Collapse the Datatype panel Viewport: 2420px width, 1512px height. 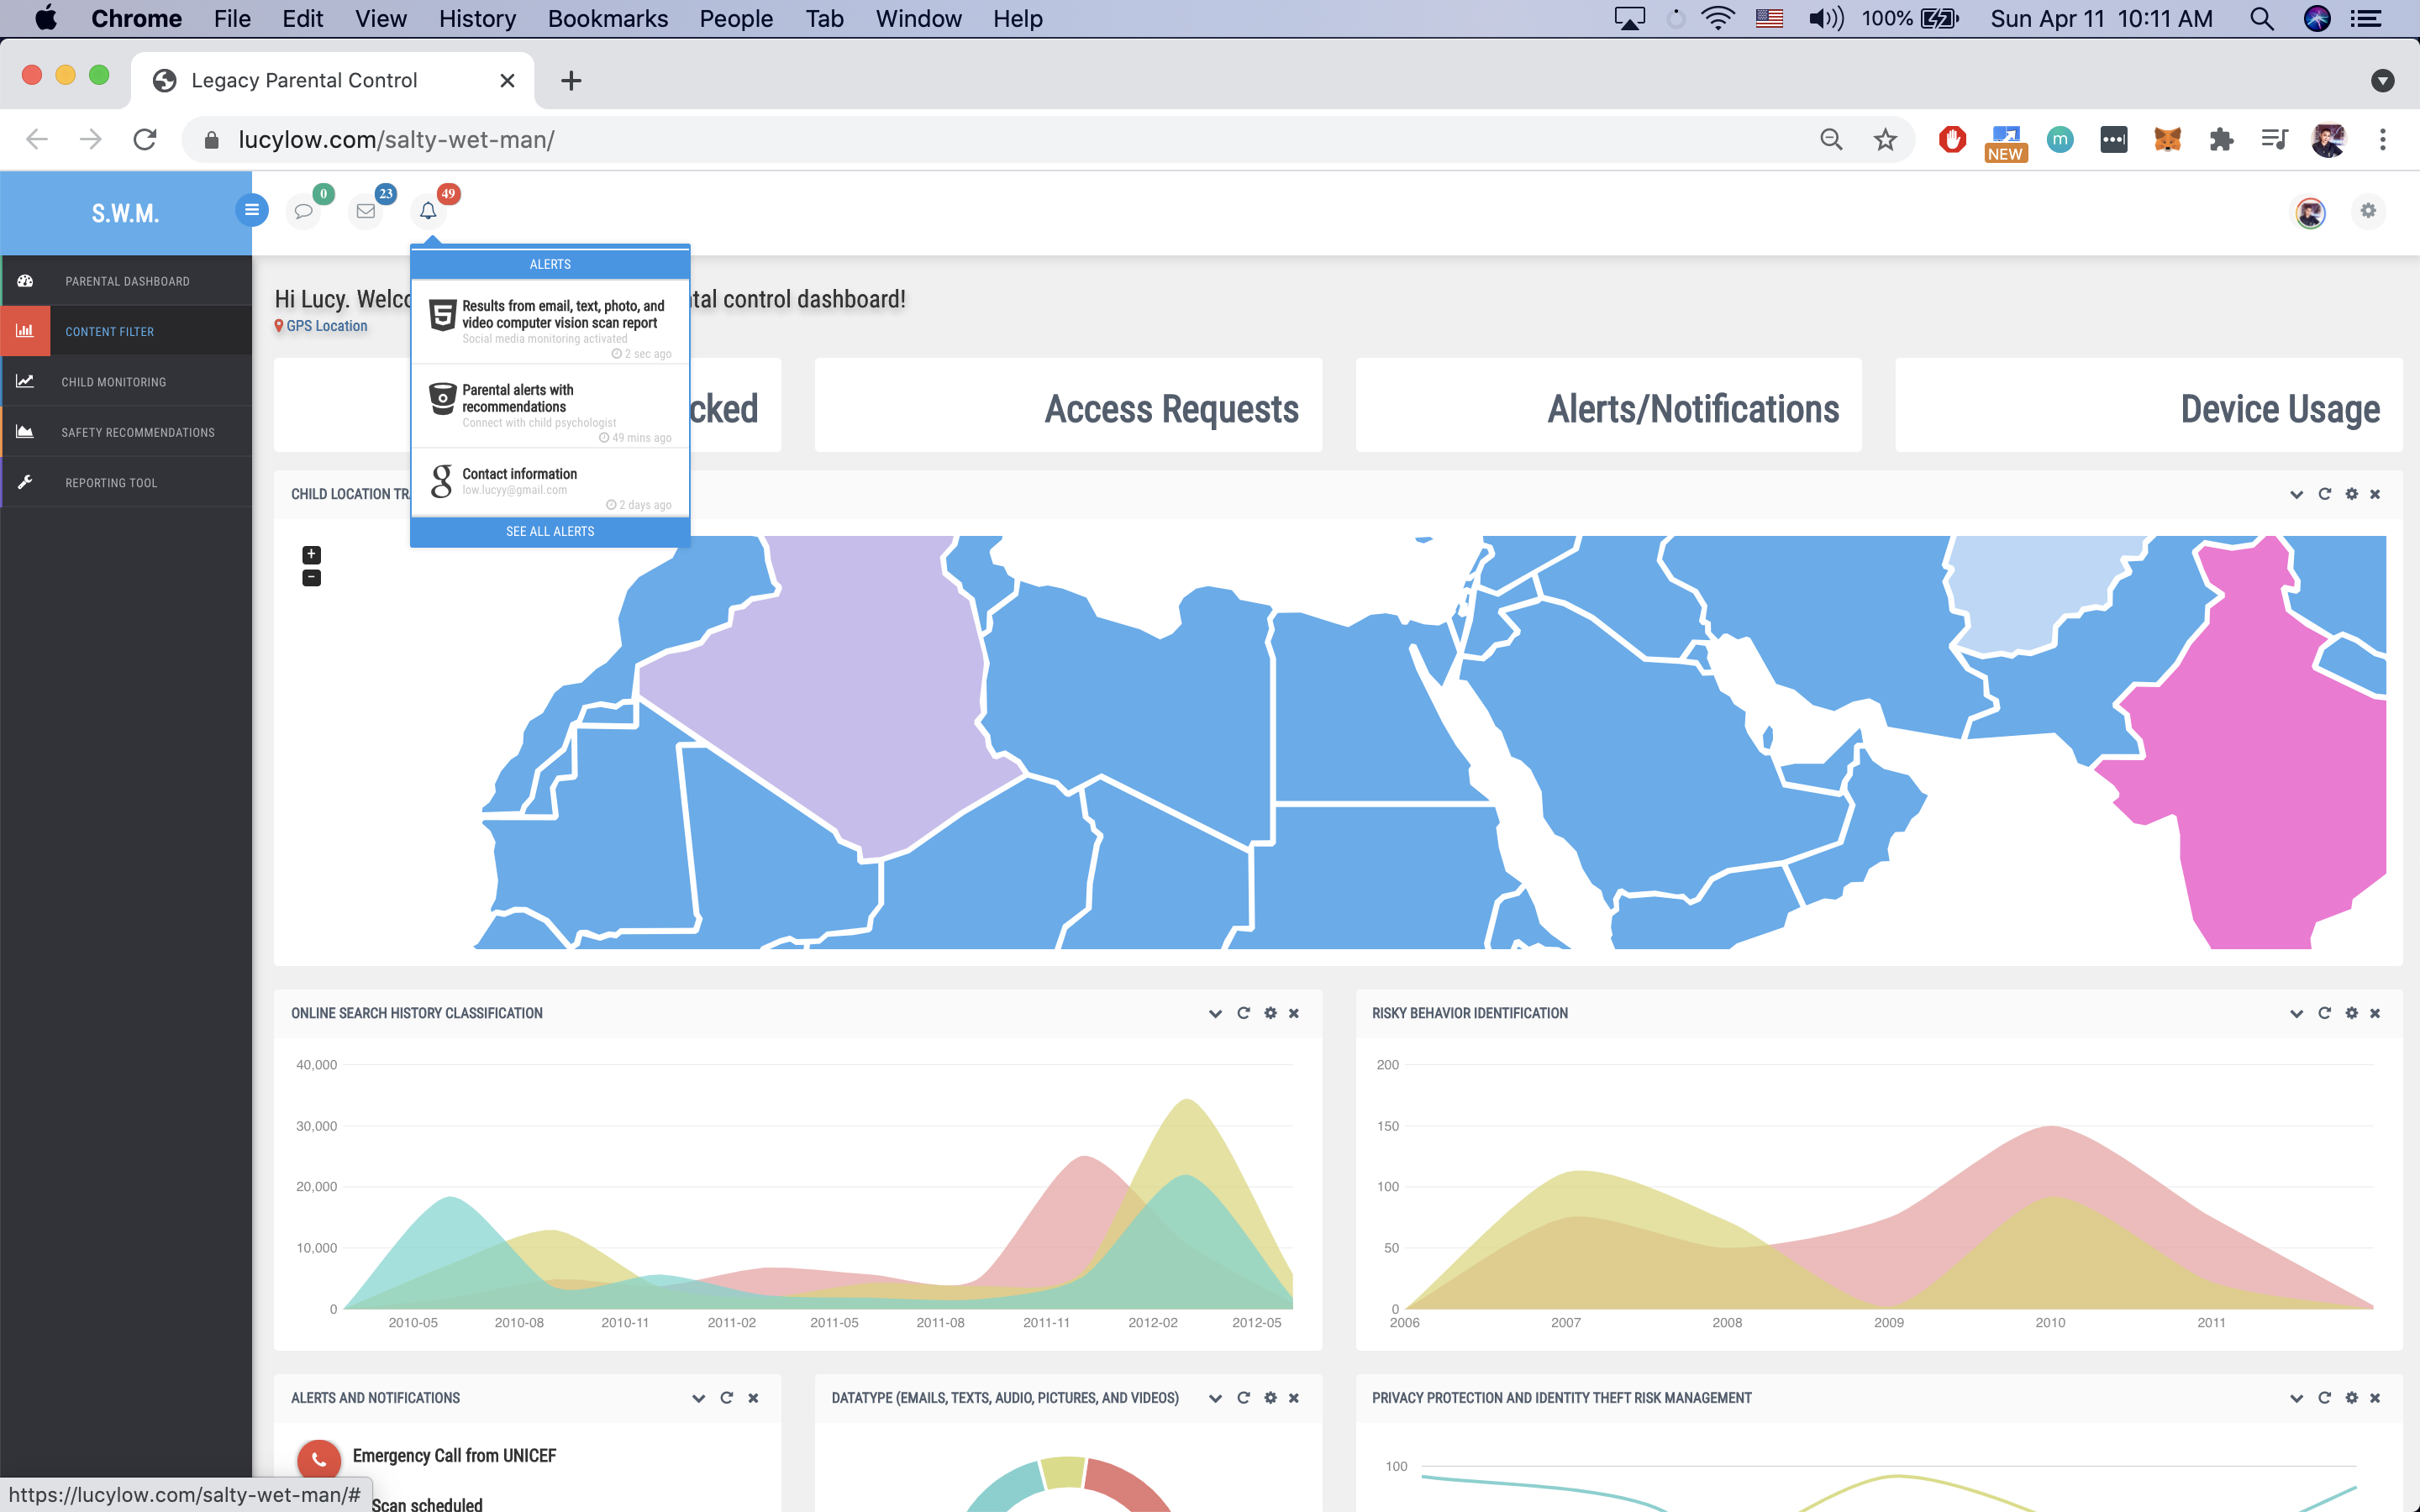pyautogui.click(x=1216, y=1398)
